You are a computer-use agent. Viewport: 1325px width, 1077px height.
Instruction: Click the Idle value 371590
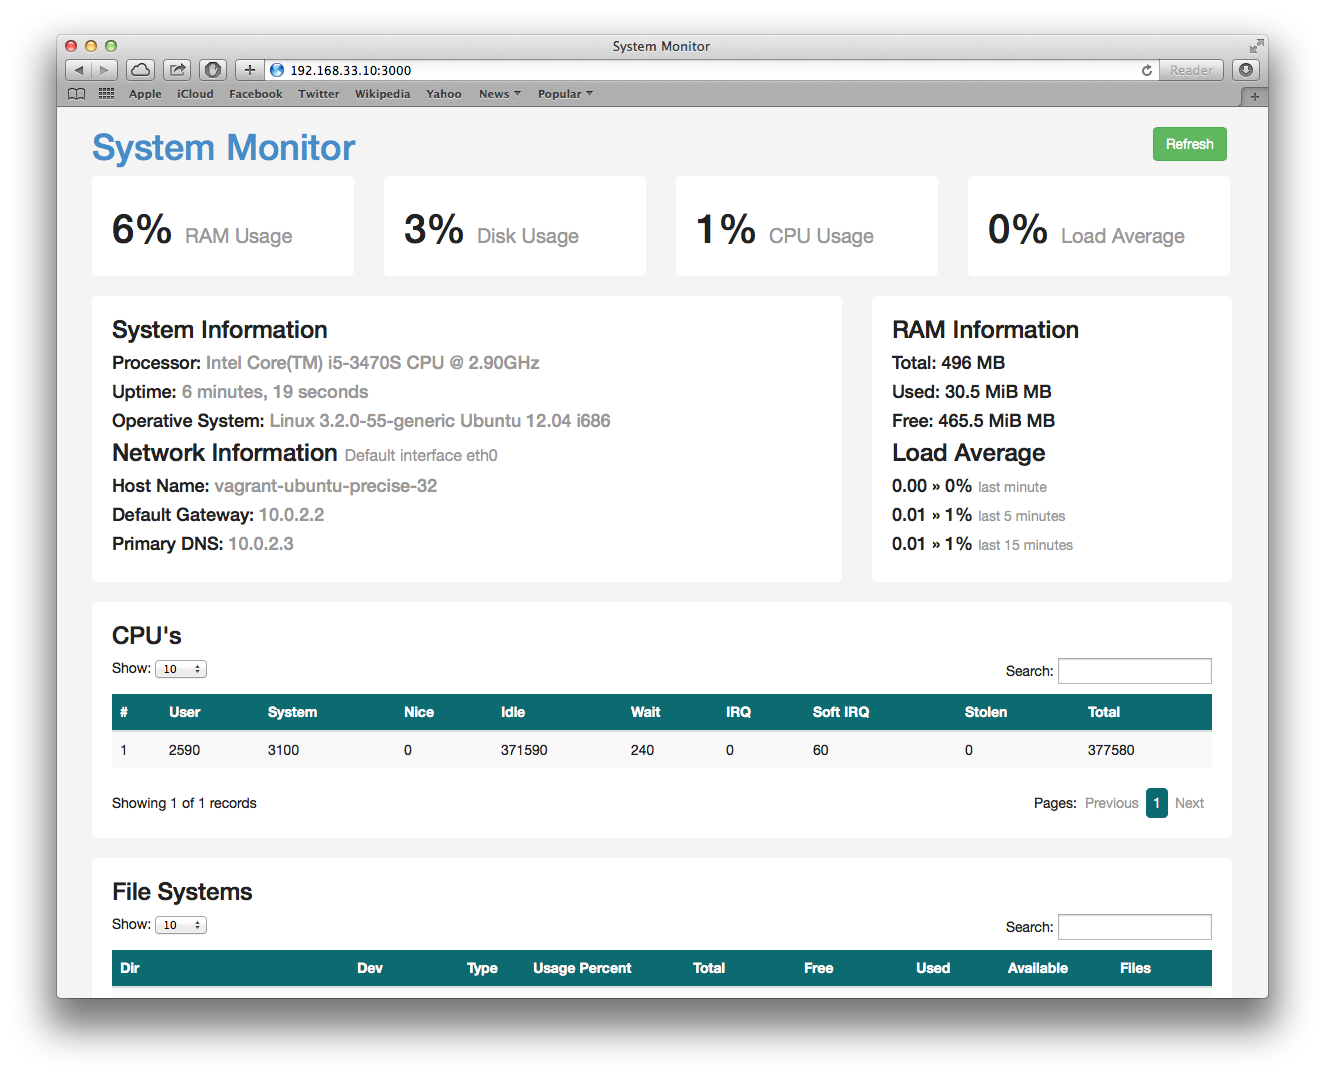pyautogui.click(x=524, y=750)
